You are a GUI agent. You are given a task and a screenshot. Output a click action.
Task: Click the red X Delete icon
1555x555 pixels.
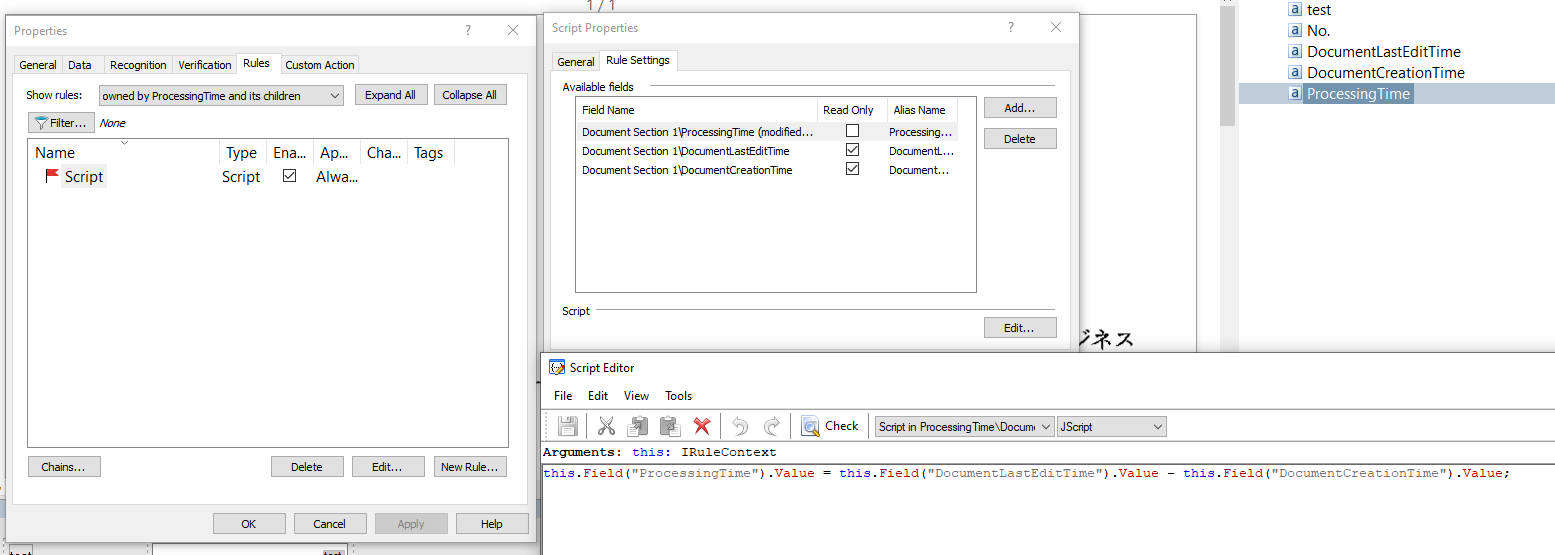[x=702, y=426]
